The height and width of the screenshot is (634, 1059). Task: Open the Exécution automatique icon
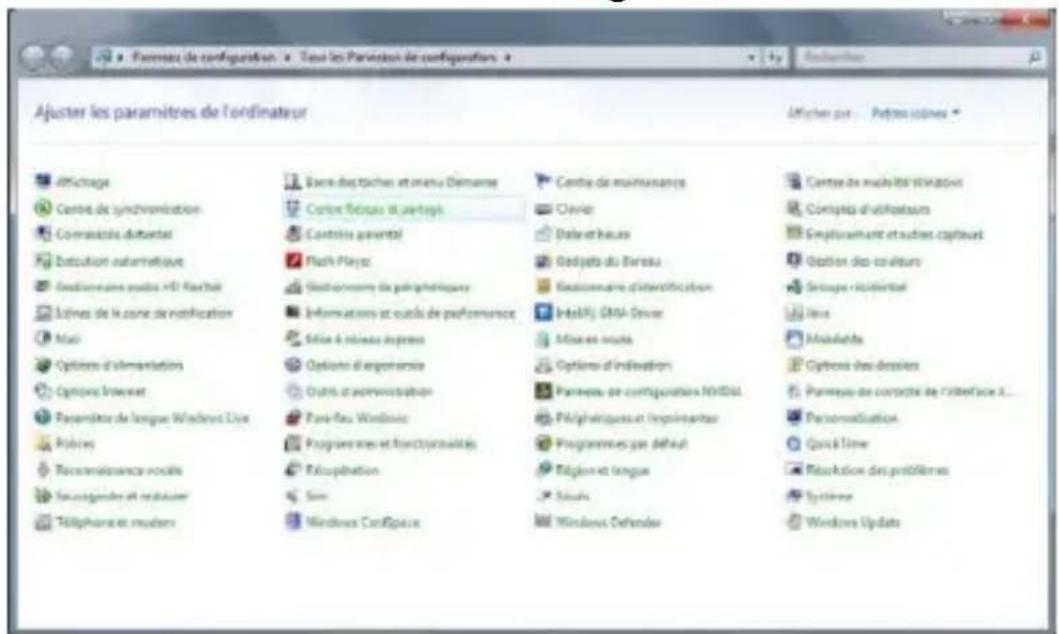[x=43, y=261]
